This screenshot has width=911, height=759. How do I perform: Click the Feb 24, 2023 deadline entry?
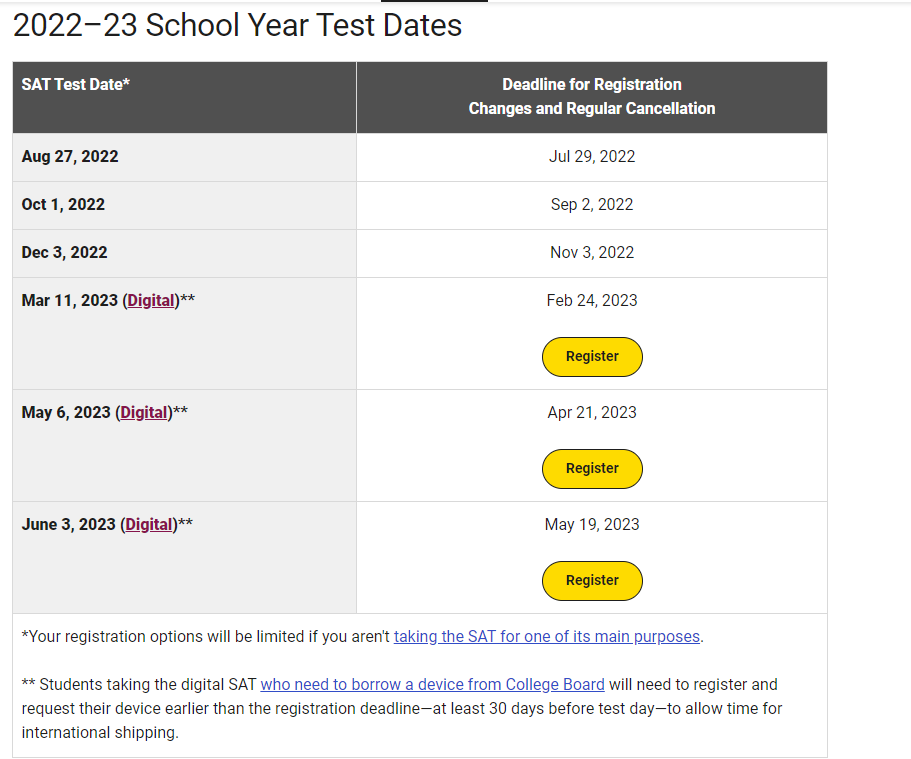click(x=592, y=300)
